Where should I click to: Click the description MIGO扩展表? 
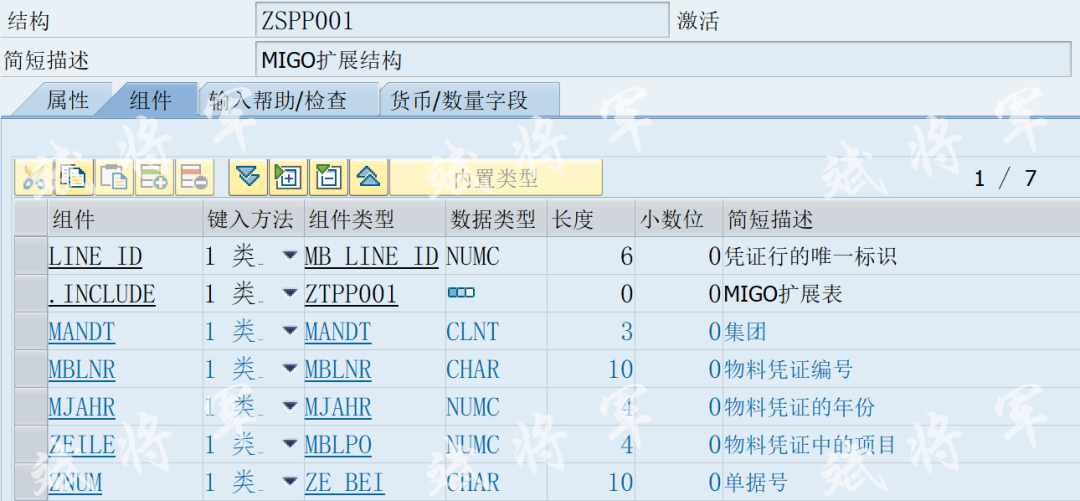pyautogui.click(x=783, y=294)
